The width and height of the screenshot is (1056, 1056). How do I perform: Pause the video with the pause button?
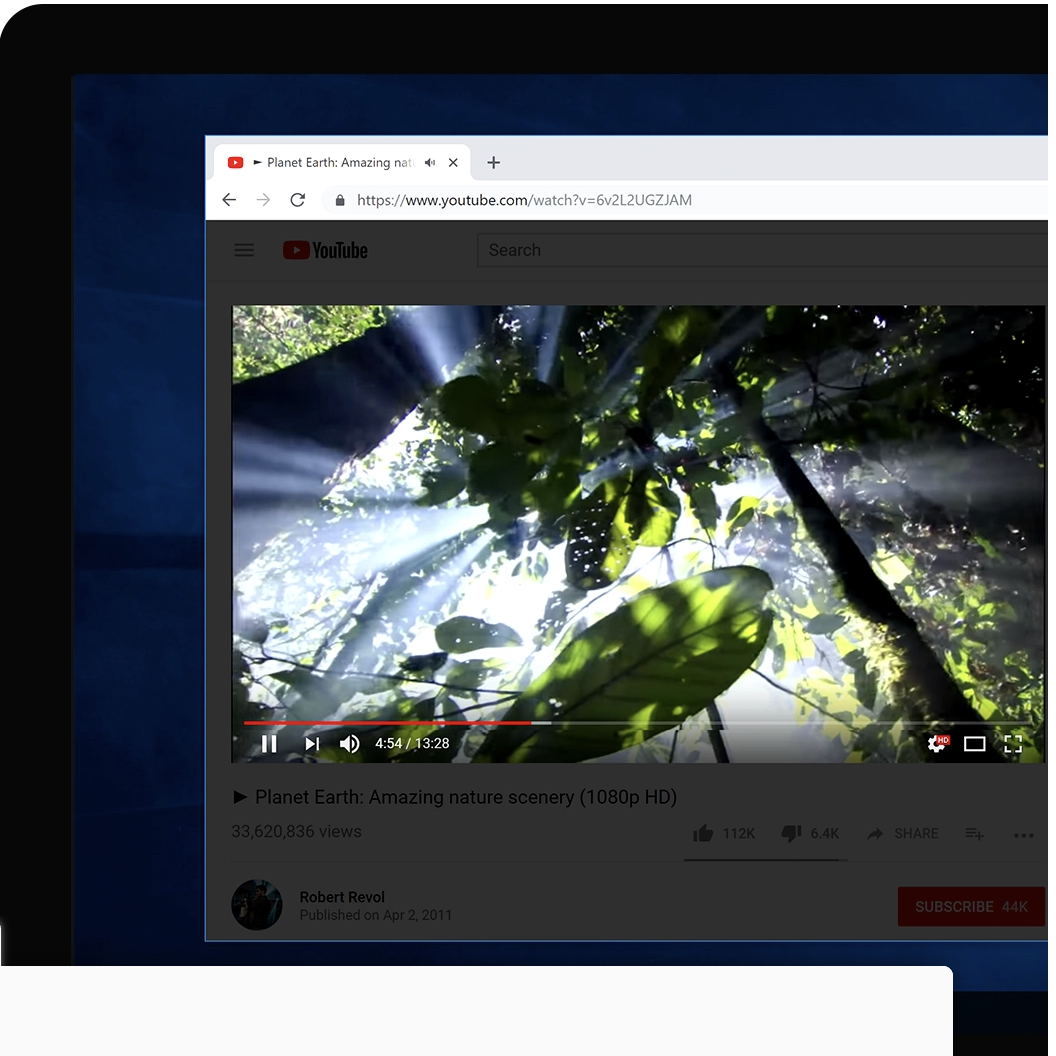pyautogui.click(x=269, y=744)
